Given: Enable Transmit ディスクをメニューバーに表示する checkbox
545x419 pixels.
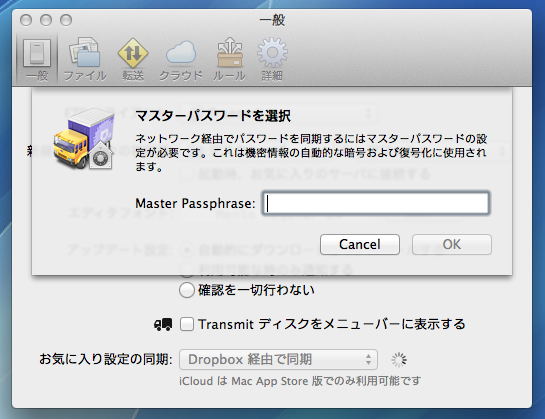Looking at the screenshot, I should tap(187, 324).
